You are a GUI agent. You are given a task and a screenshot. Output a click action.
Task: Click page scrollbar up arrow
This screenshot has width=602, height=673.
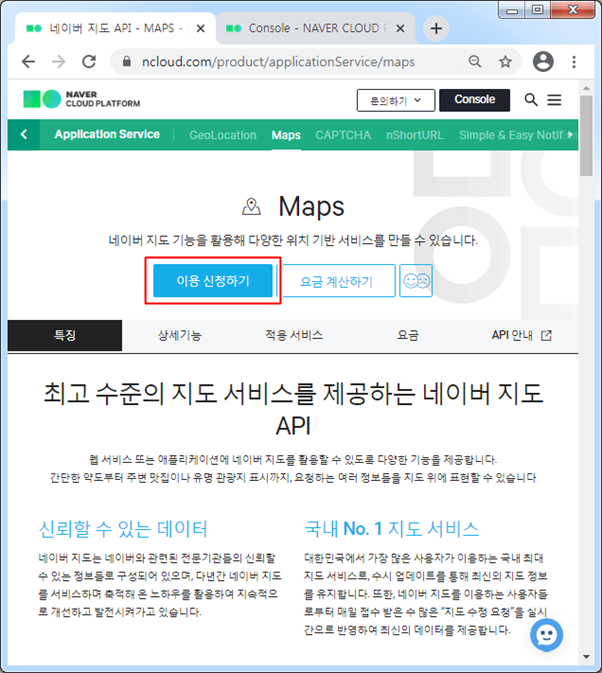pyautogui.click(x=586, y=88)
